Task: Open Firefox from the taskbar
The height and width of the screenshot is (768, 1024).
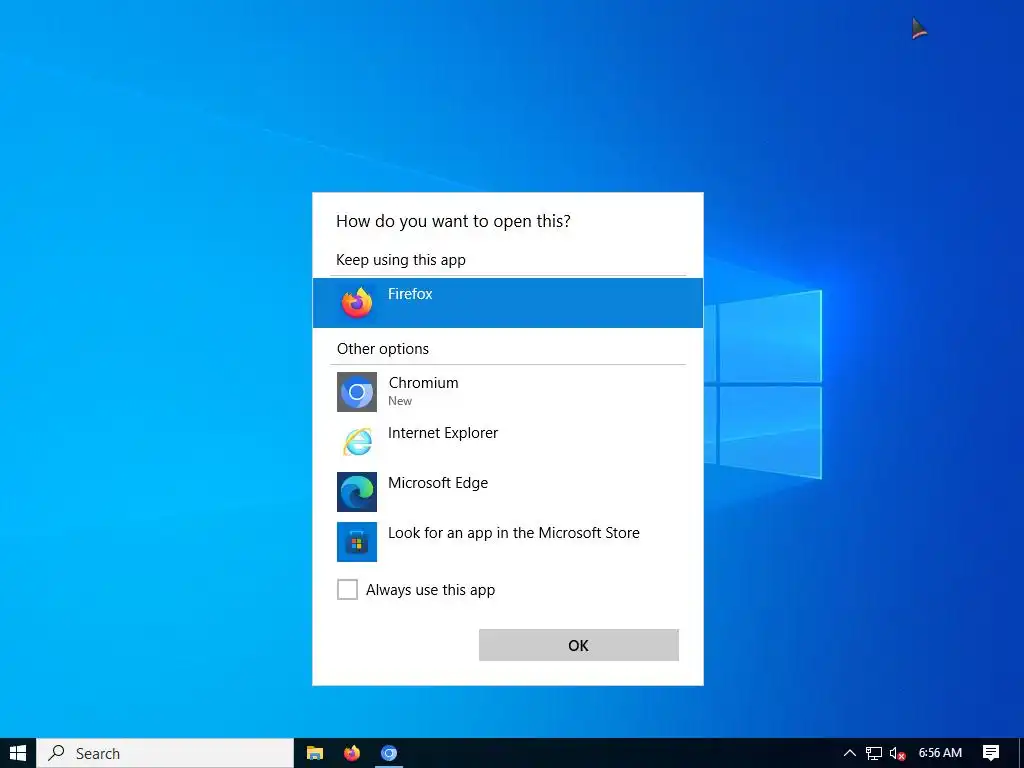Action: coord(352,753)
